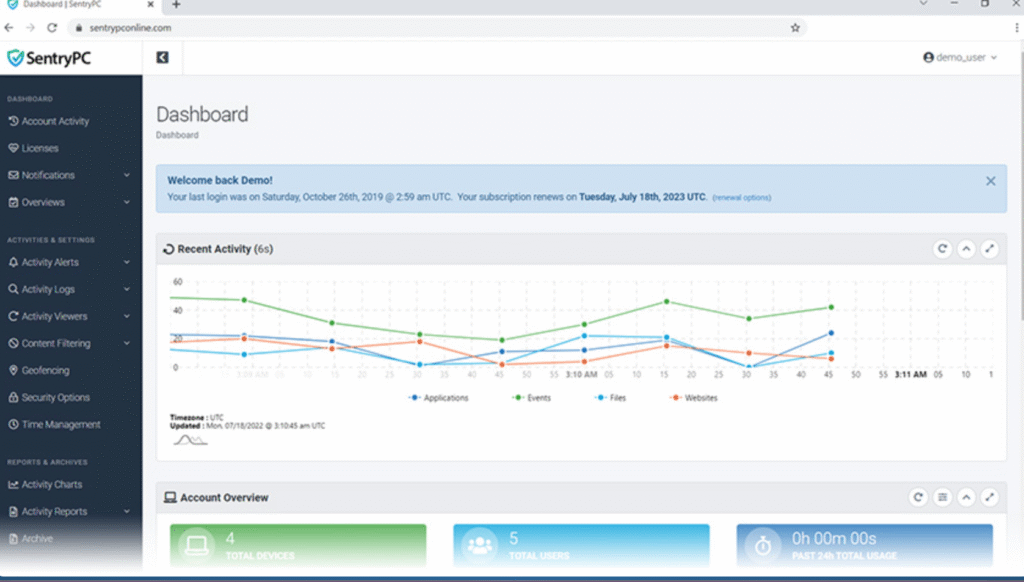Select the Dashboard browser tab
Screen dimensions: 1024x582
pos(80,5)
